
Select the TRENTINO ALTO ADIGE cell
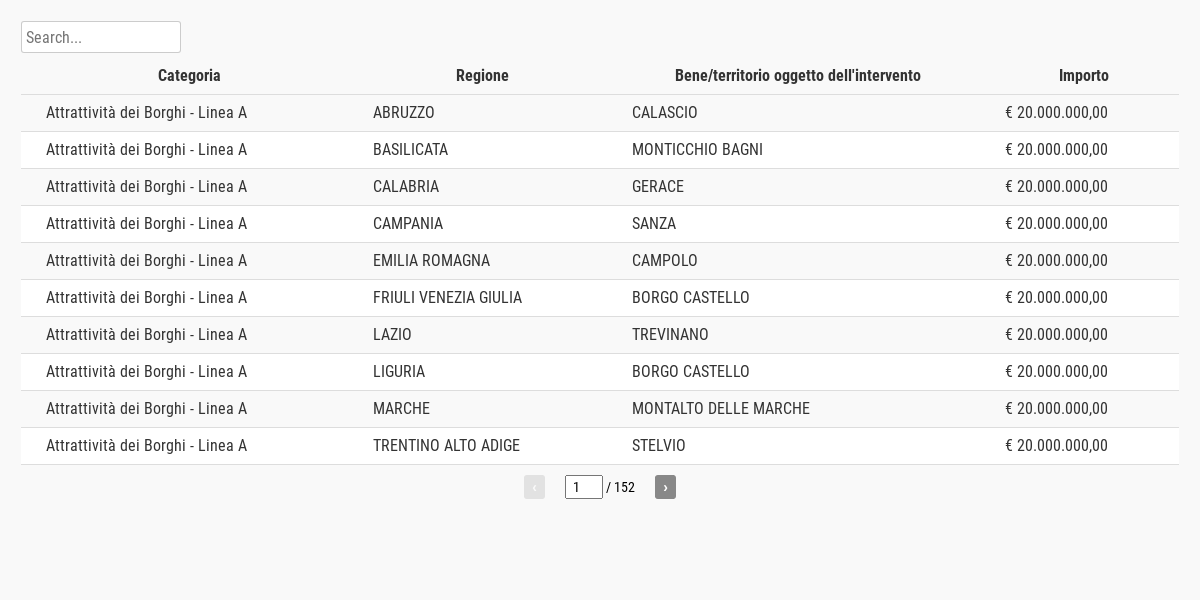pos(446,446)
